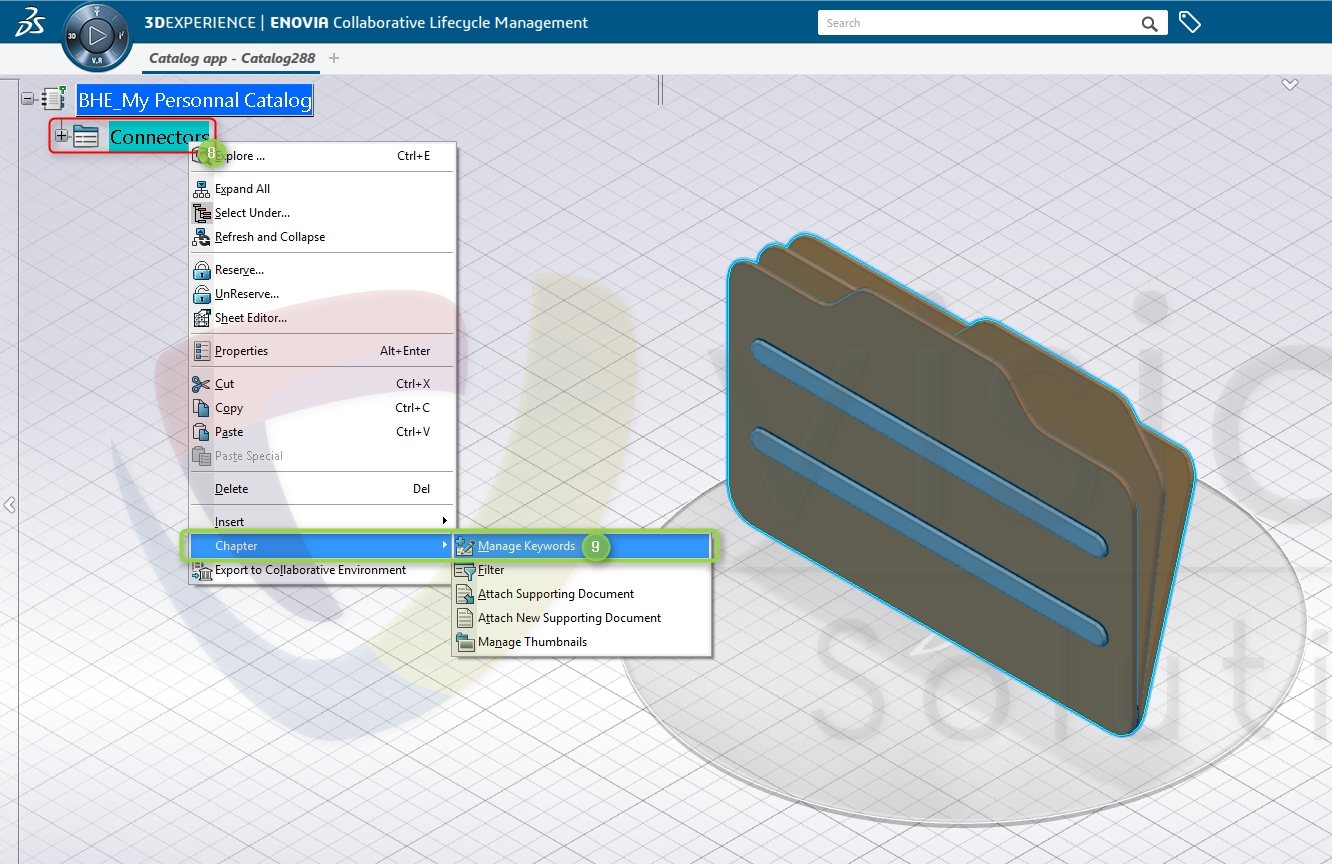Expand the Connectors chapter node
This screenshot has height=864, width=1332.
(x=61, y=136)
